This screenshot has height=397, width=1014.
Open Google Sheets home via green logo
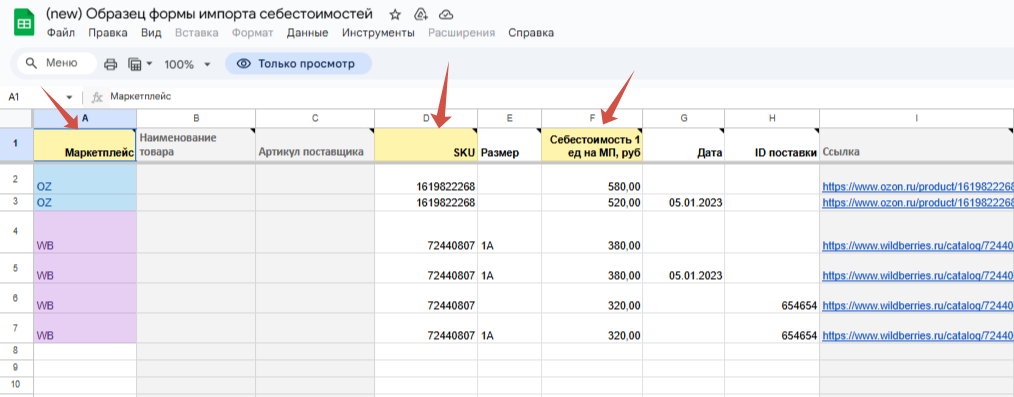(24, 23)
